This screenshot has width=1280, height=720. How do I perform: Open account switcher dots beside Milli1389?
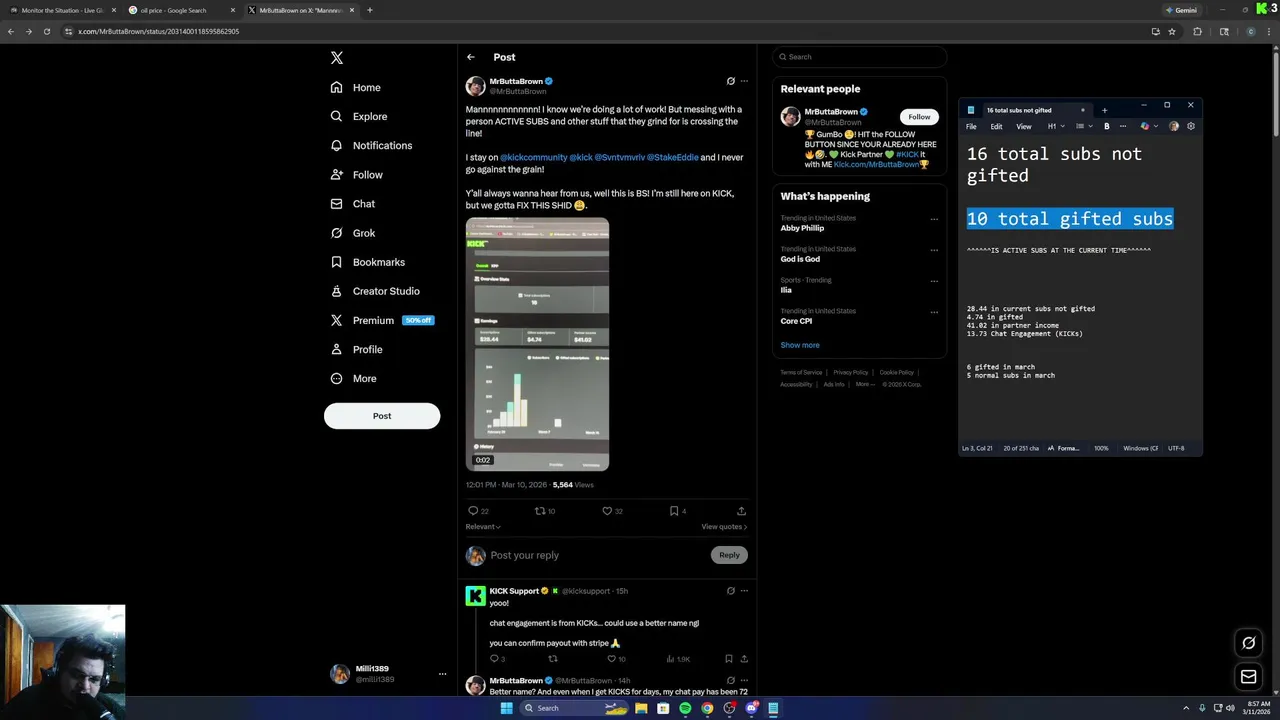point(442,674)
